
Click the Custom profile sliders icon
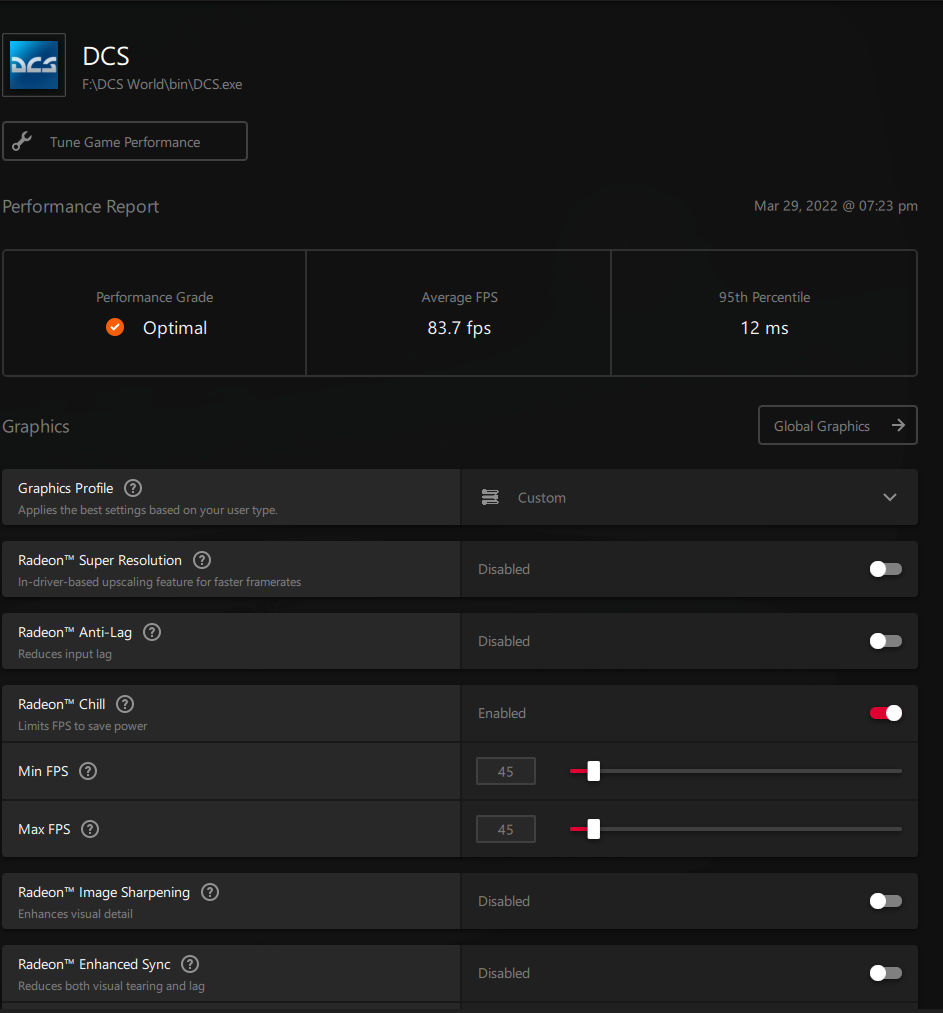(490, 497)
